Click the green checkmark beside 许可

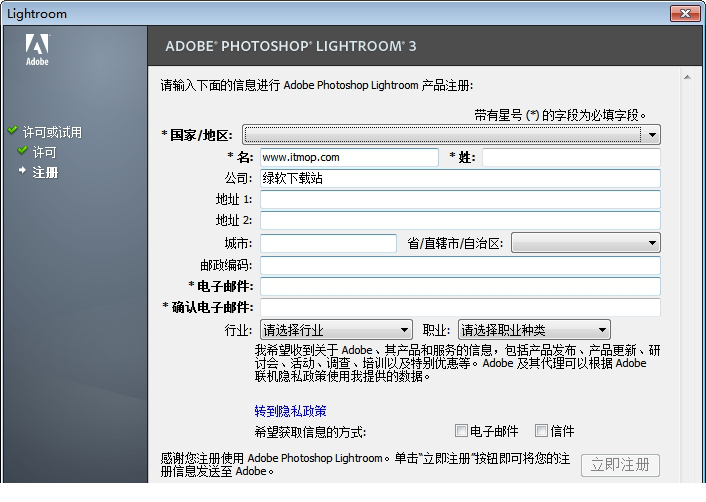pos(22,150)
